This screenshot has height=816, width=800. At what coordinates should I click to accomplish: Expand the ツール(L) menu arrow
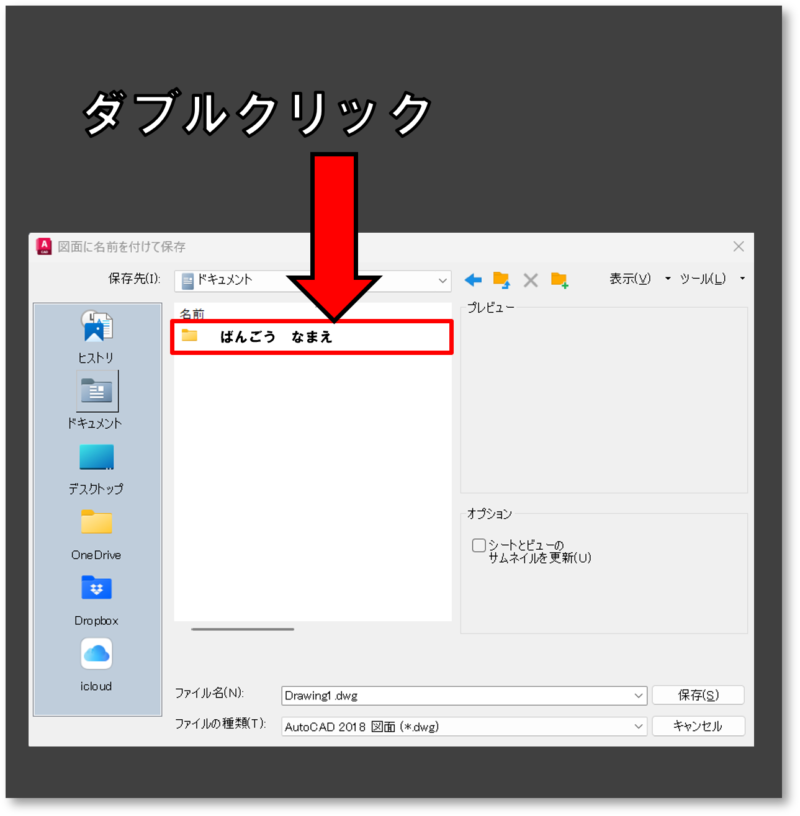pyautogui.click(x=742, y=279)
